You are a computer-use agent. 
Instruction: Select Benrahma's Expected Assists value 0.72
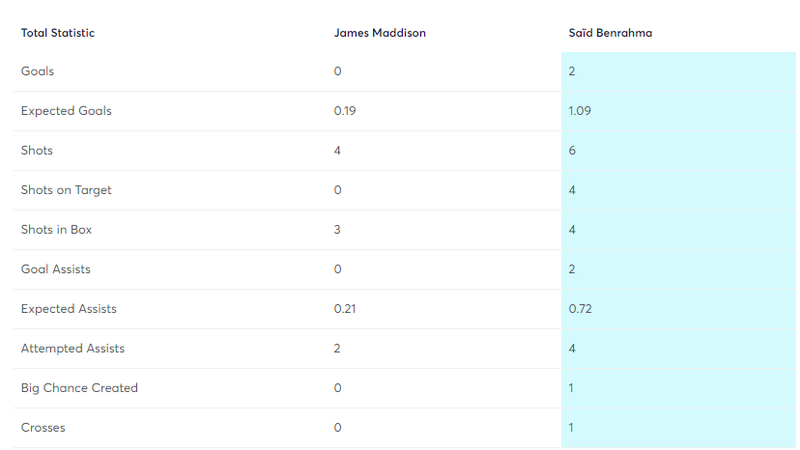[580, 309]
